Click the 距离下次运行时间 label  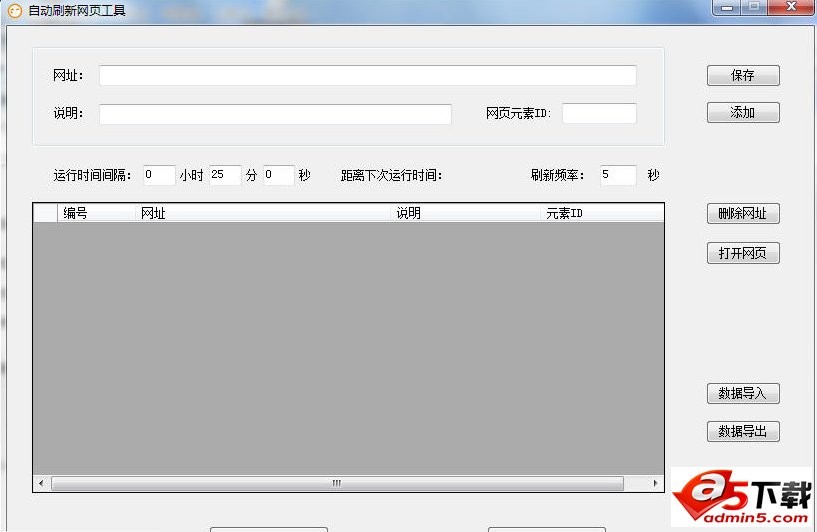pyautogui.click(x=391, y=176)
